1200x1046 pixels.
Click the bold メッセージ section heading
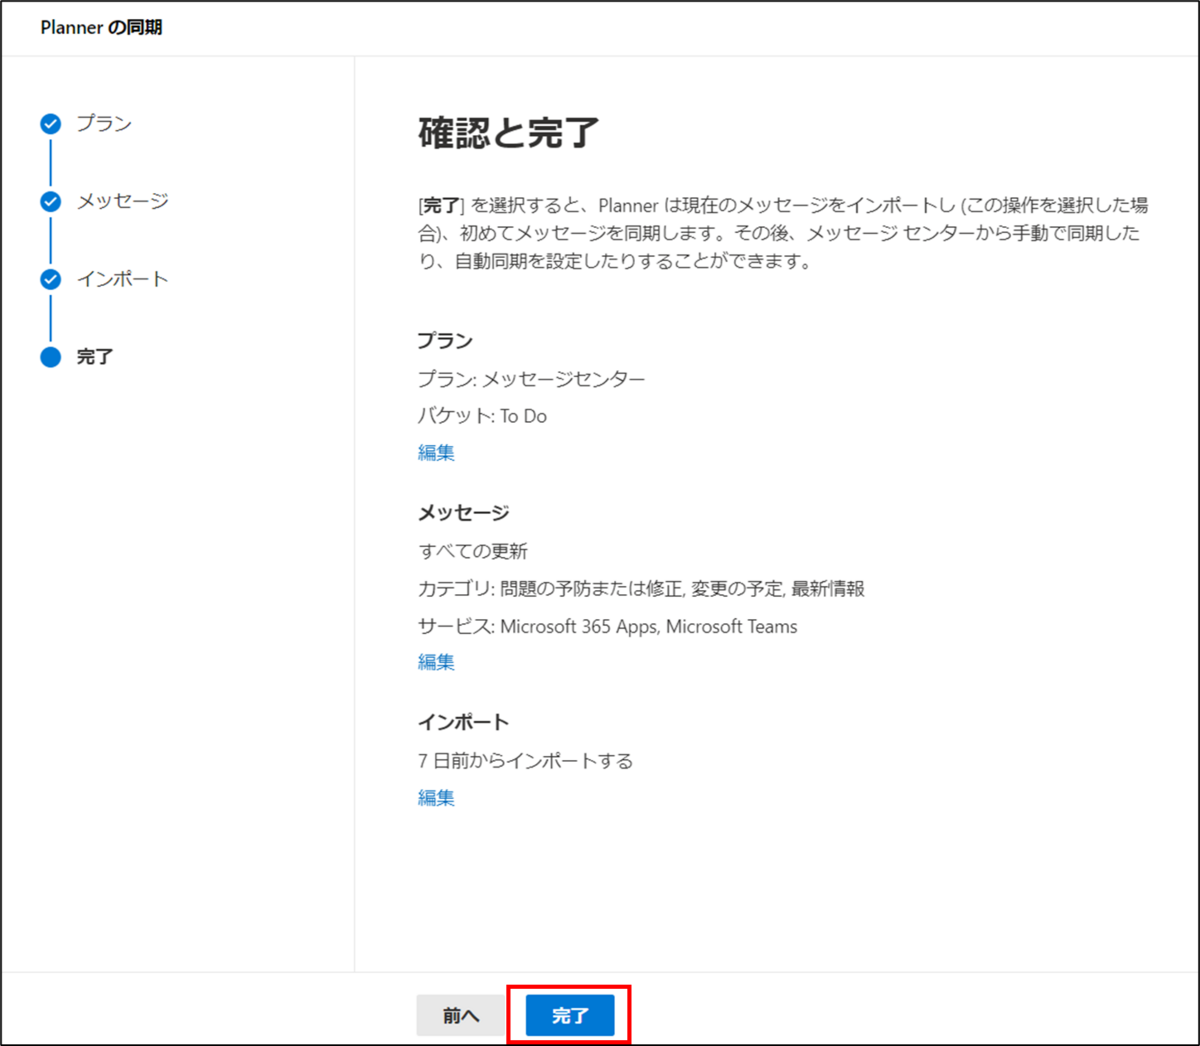pyautogui.click(x=463, y=513)
